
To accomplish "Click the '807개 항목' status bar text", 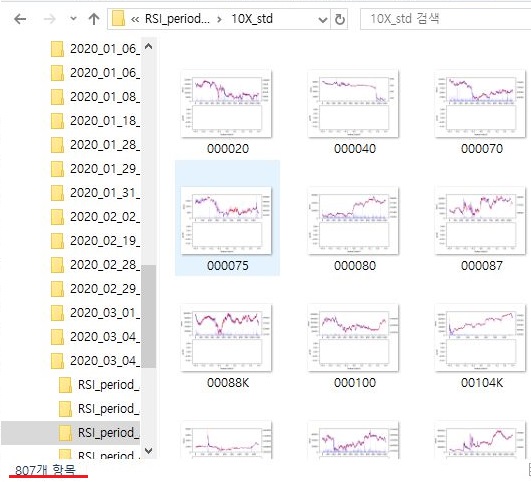I will pos(45,470).
